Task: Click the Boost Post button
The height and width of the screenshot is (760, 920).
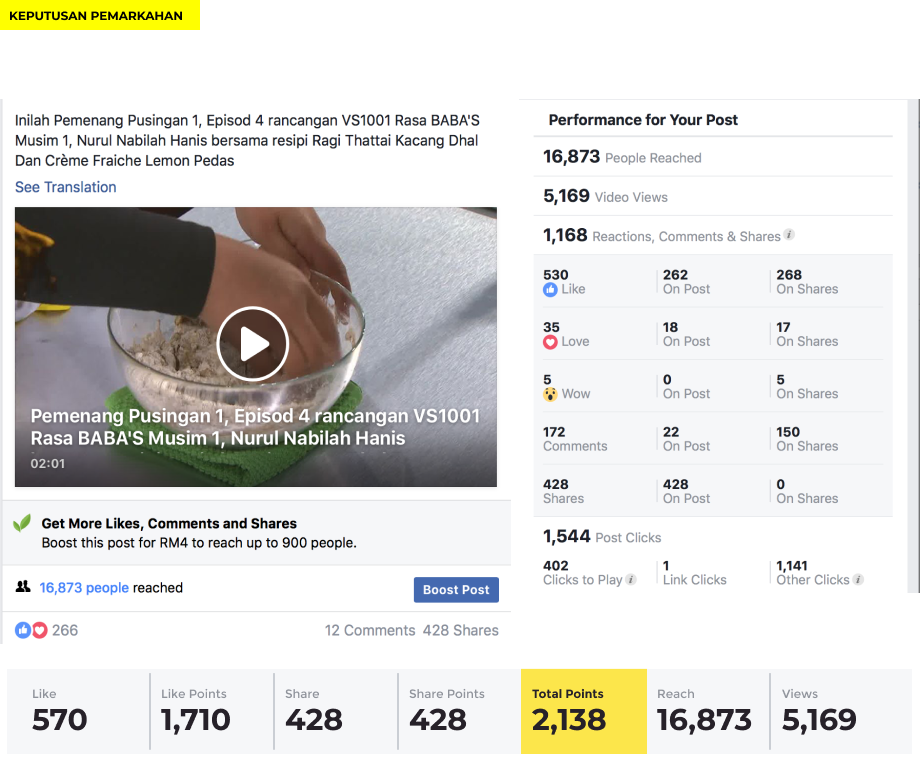Action: coord(456,590)
